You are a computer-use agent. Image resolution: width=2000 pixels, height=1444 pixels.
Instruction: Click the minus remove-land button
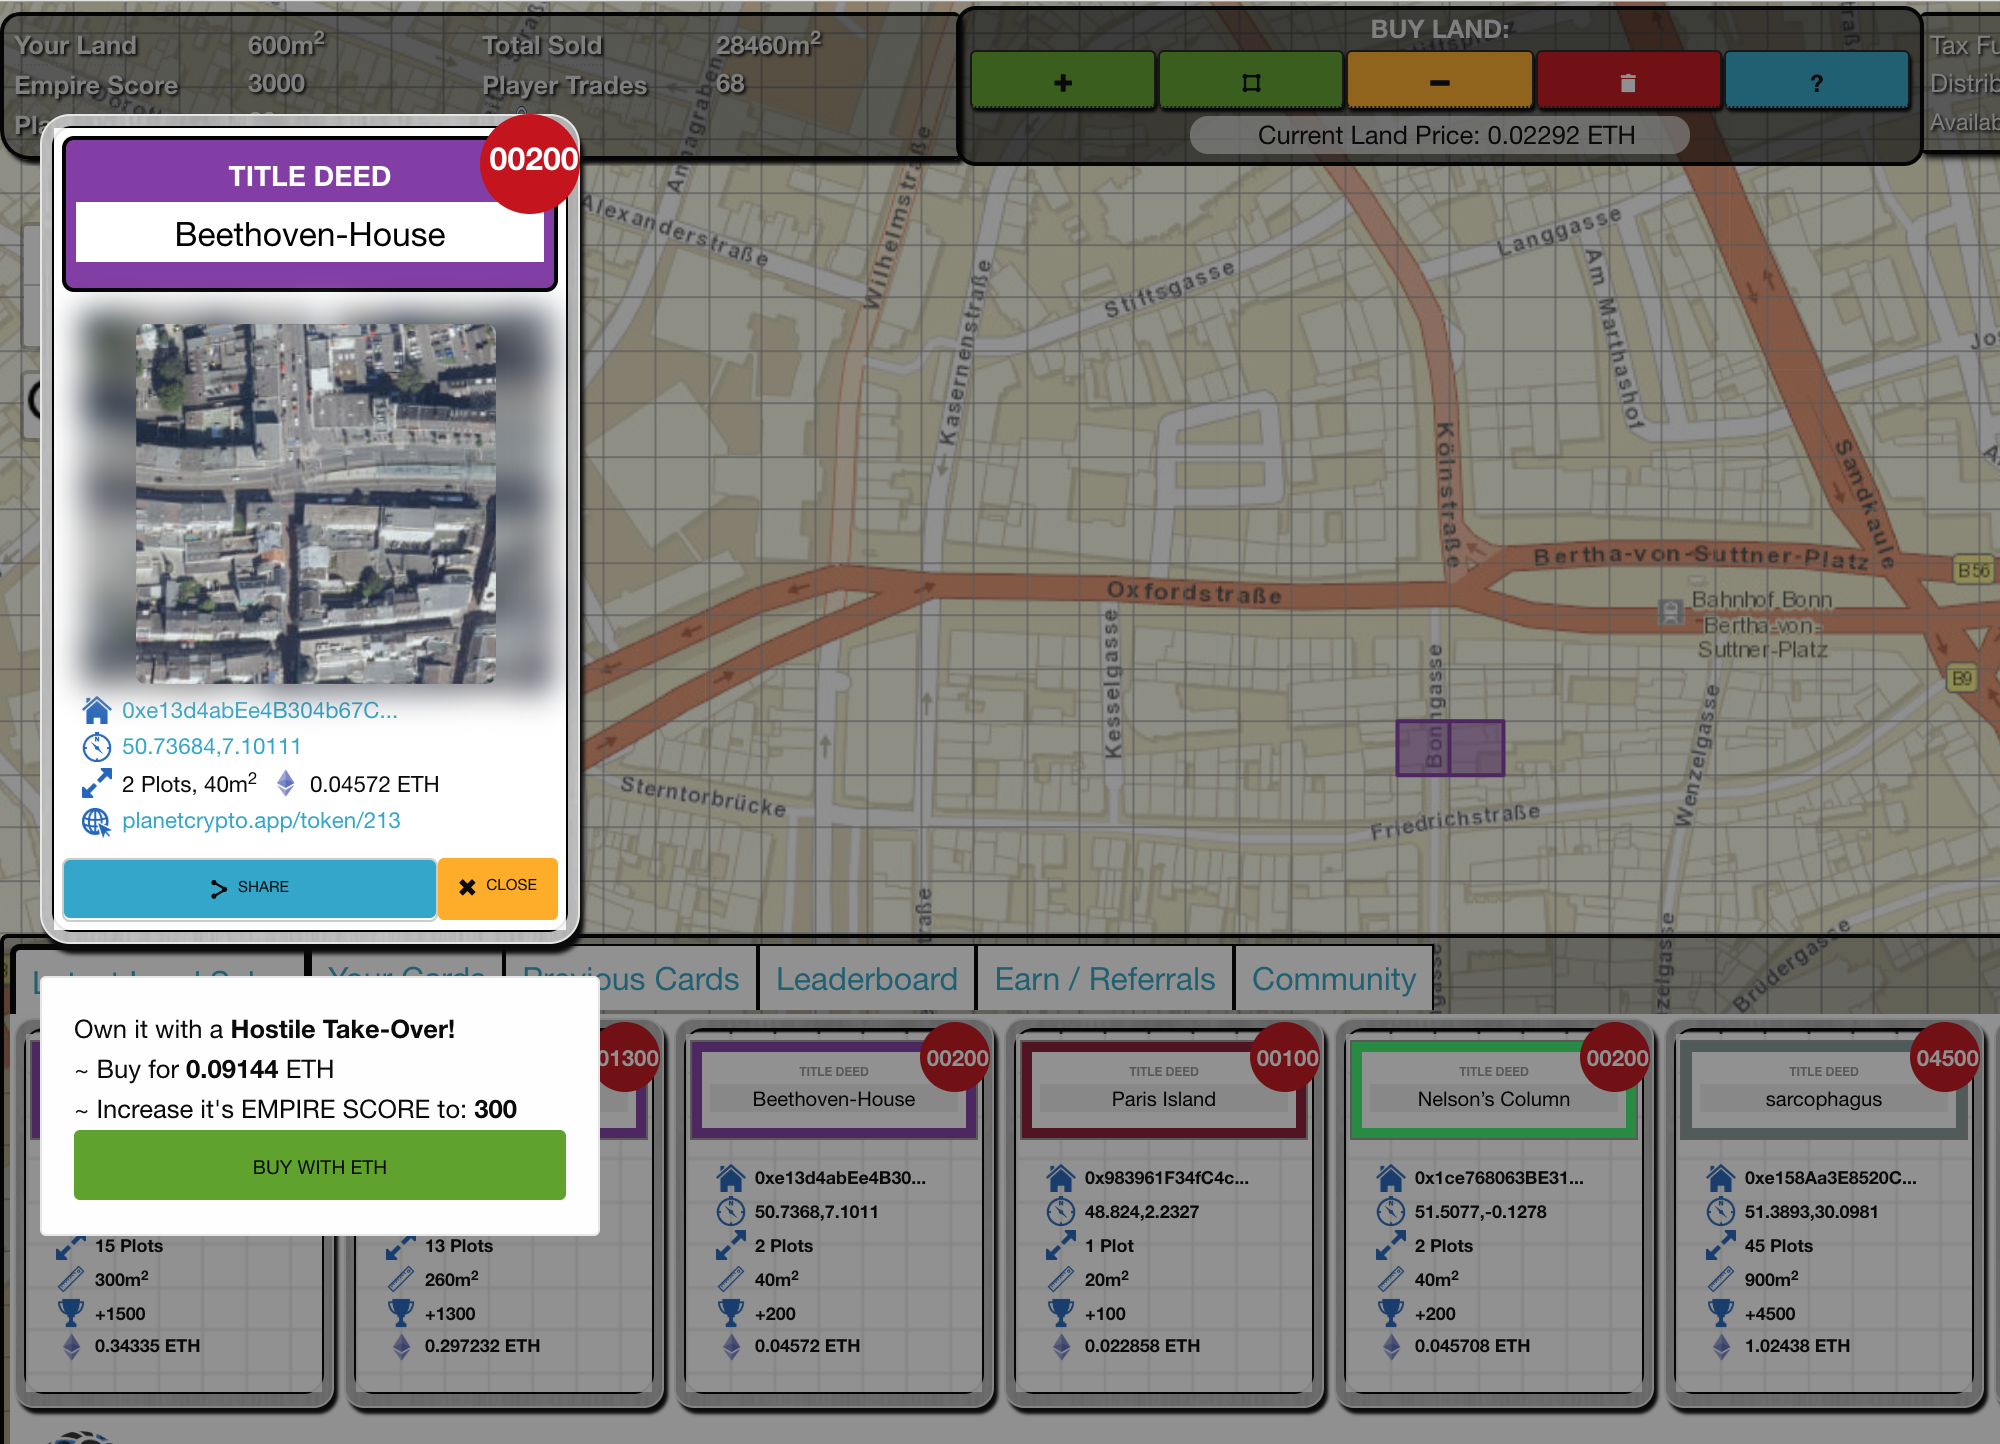[1439, 82]
